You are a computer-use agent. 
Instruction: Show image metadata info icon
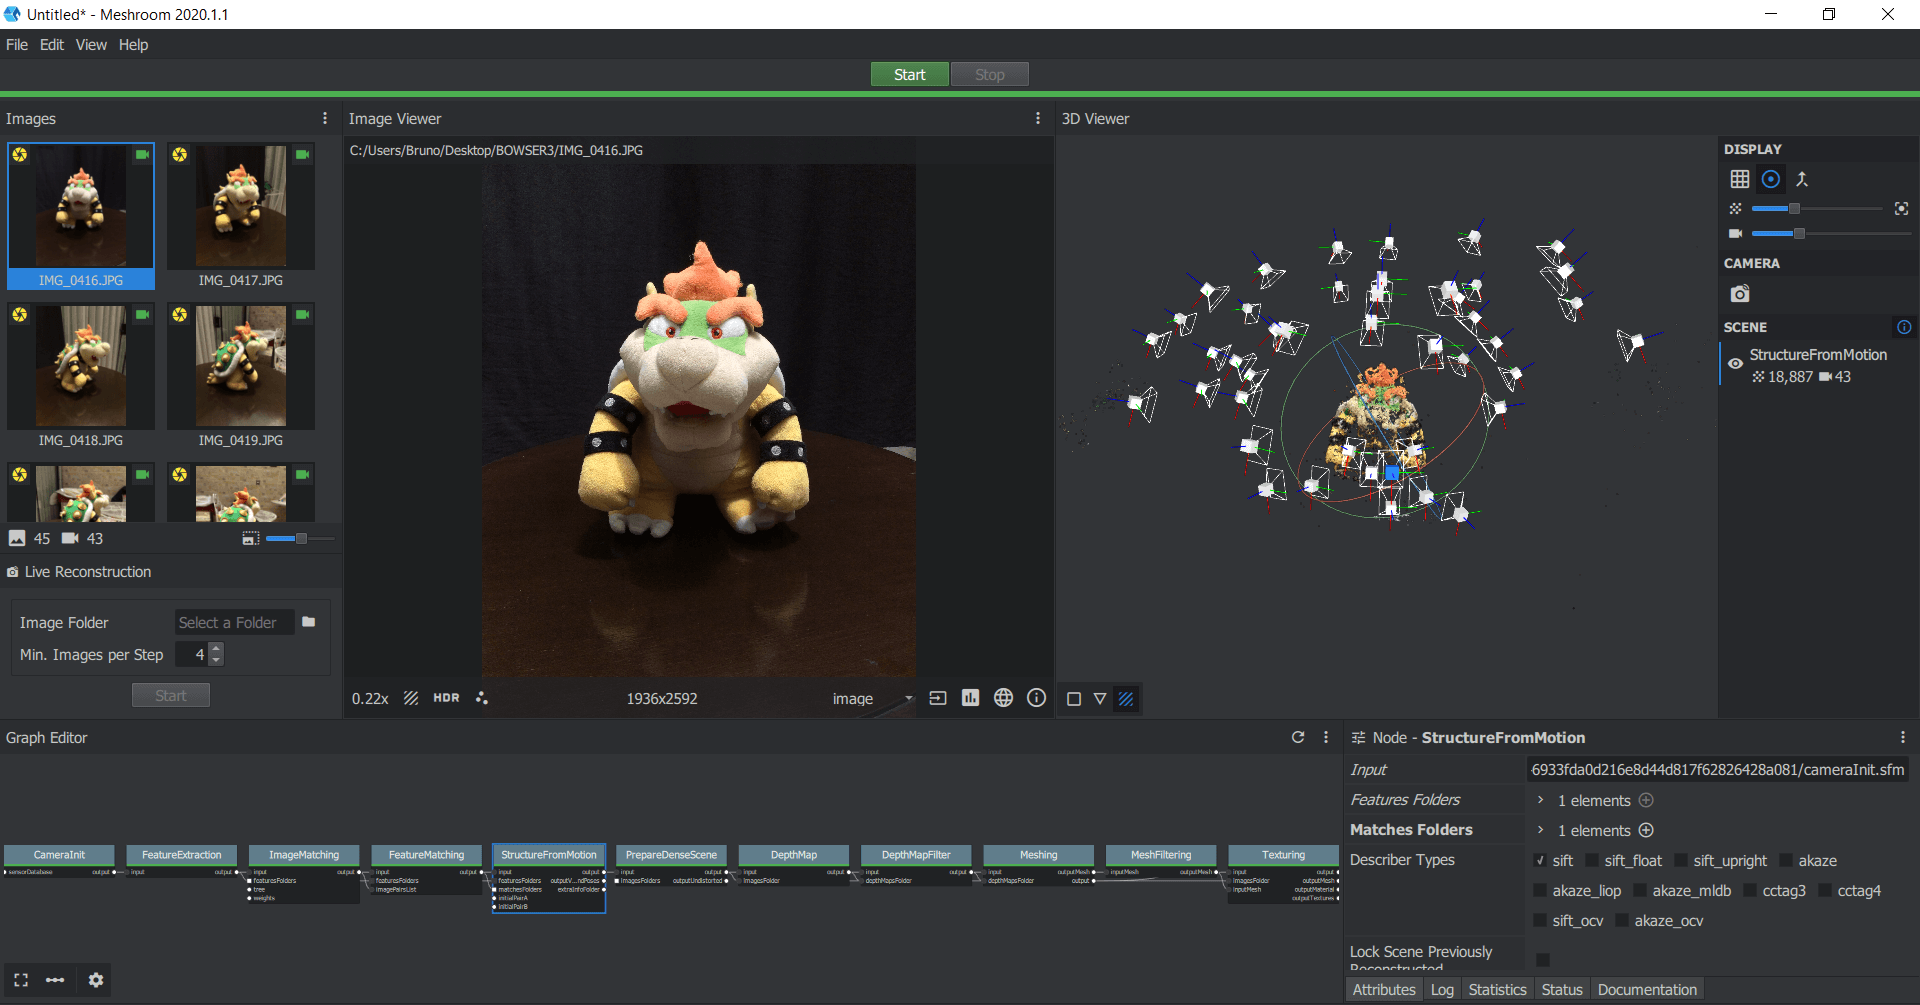[1036, 698]
